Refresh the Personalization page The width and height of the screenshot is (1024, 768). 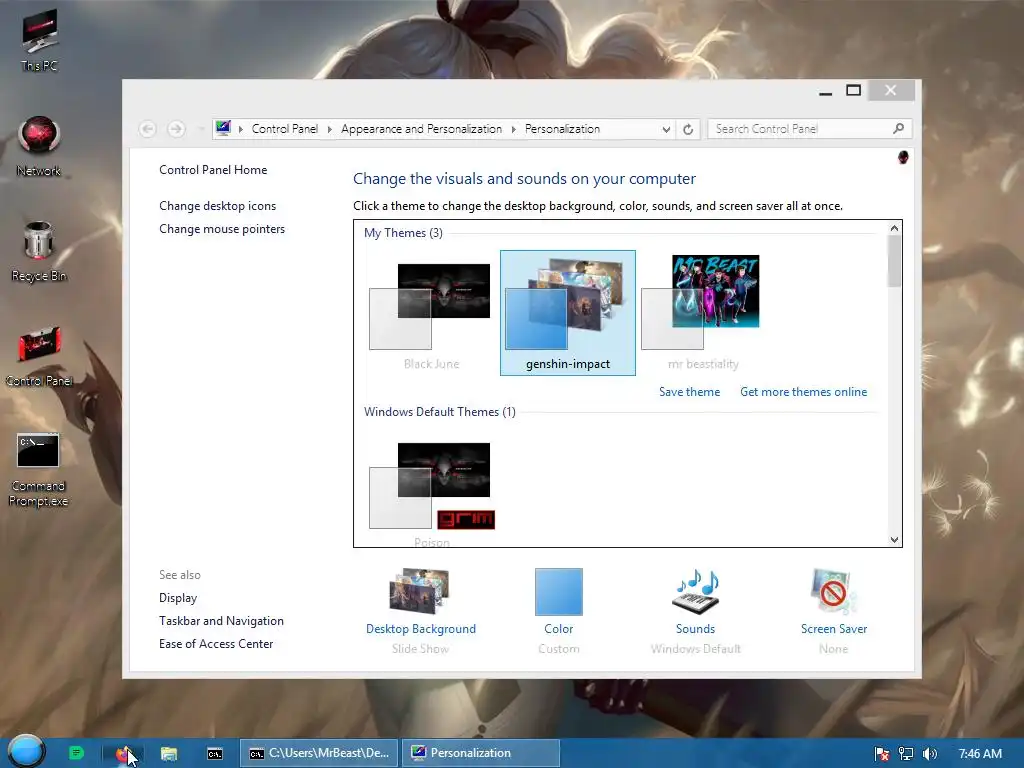tap(688, 129)
